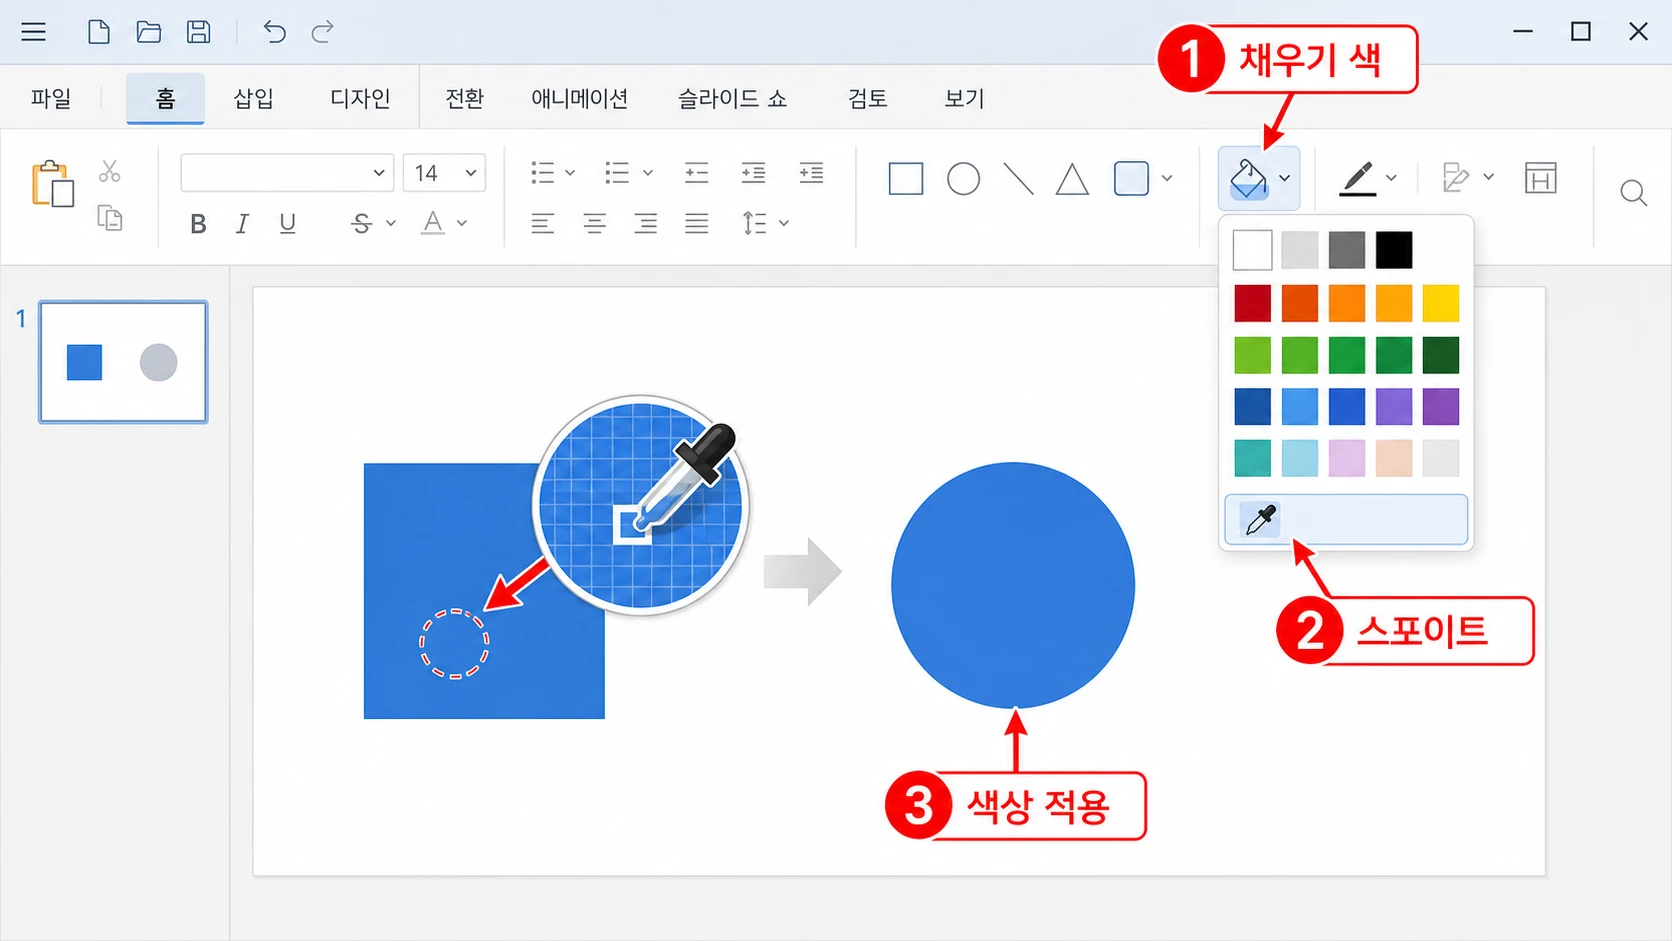Image resolution: width=1672 pixels, height=941 pixels.
Task: Align text left
Action: pos(543,224)
